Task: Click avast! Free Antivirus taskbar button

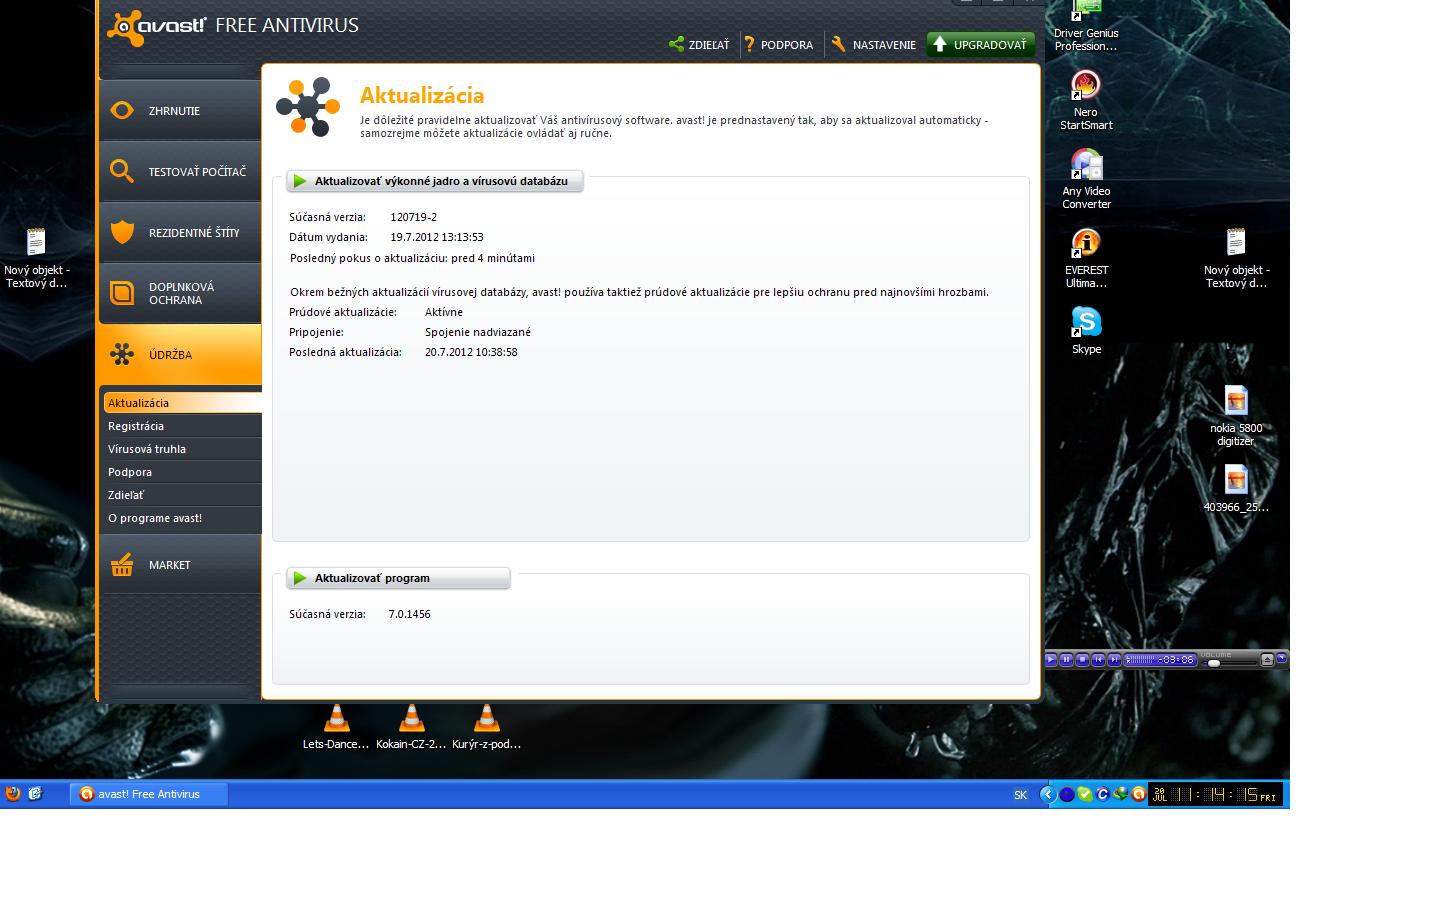Action: [149, 794]
